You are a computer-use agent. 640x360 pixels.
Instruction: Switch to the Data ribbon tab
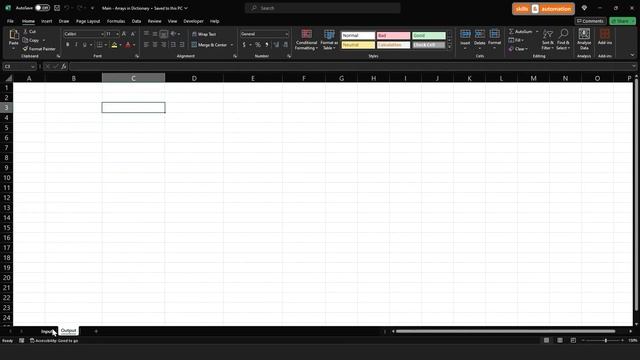(136, 21)
